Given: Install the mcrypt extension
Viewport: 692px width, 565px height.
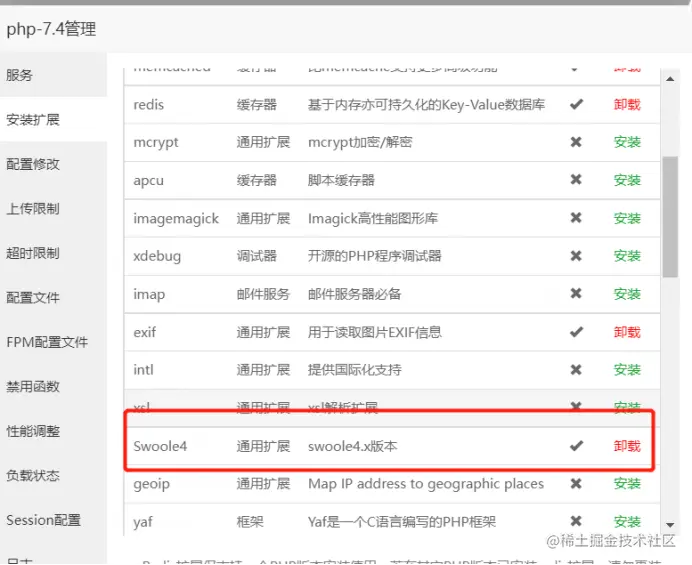Looking at the screenshot, I should point(627,142).
